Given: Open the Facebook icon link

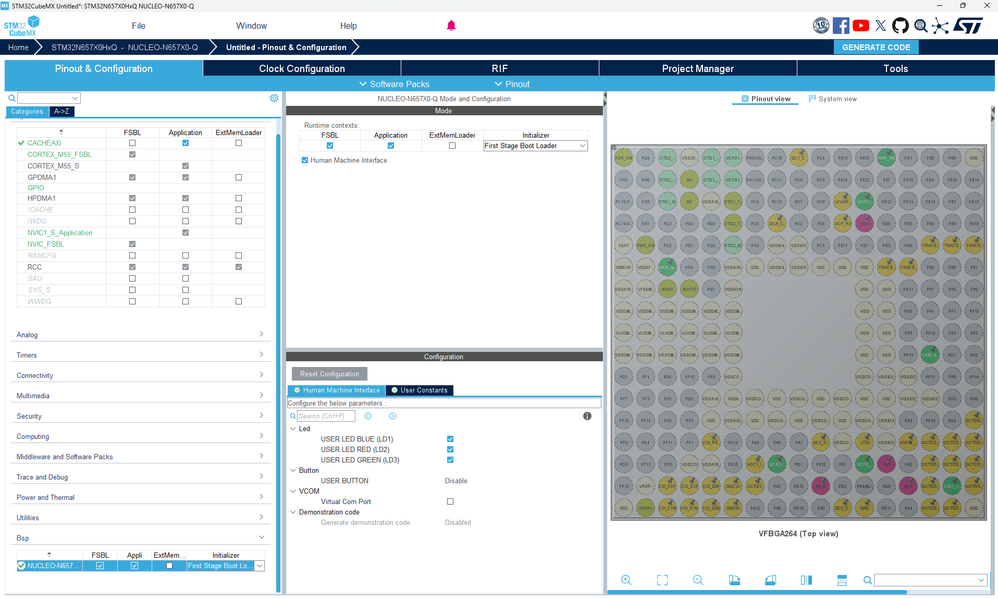Looking at the screenshot, I should tap(841, 25).
